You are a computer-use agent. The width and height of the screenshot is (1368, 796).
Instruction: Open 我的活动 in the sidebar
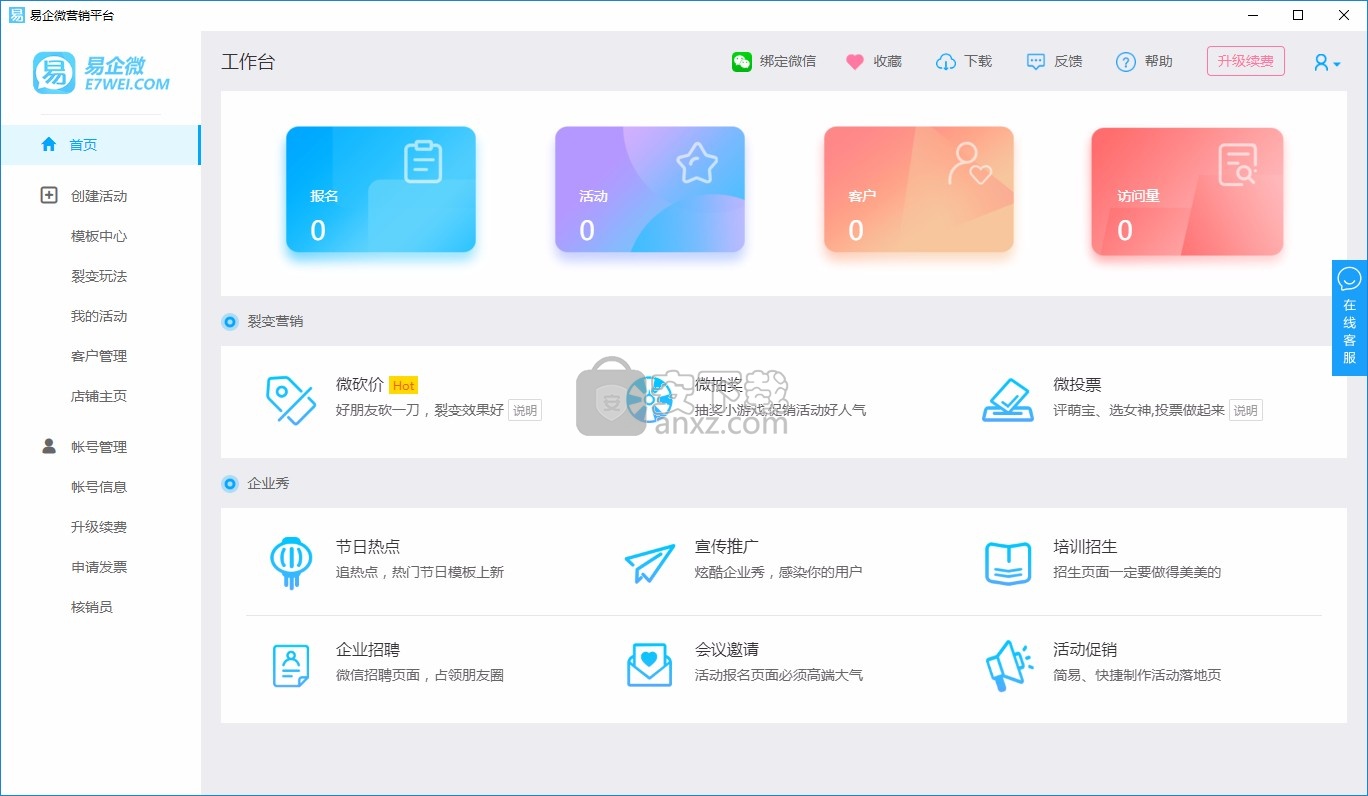click(x=99, y=316)
